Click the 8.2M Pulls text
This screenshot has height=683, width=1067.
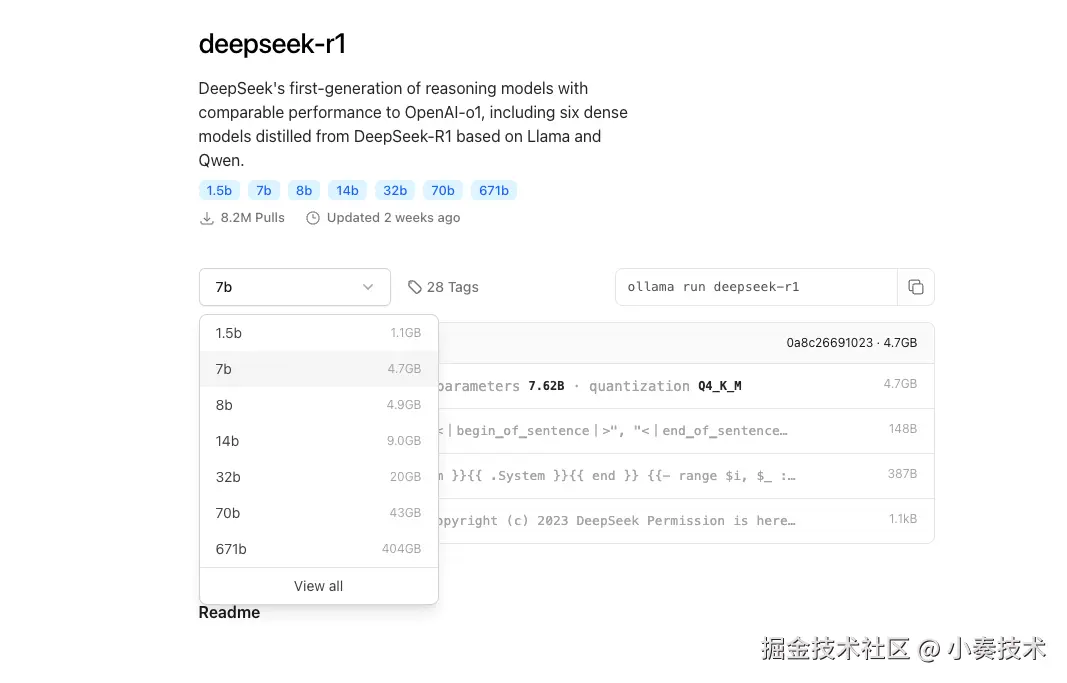252,218
